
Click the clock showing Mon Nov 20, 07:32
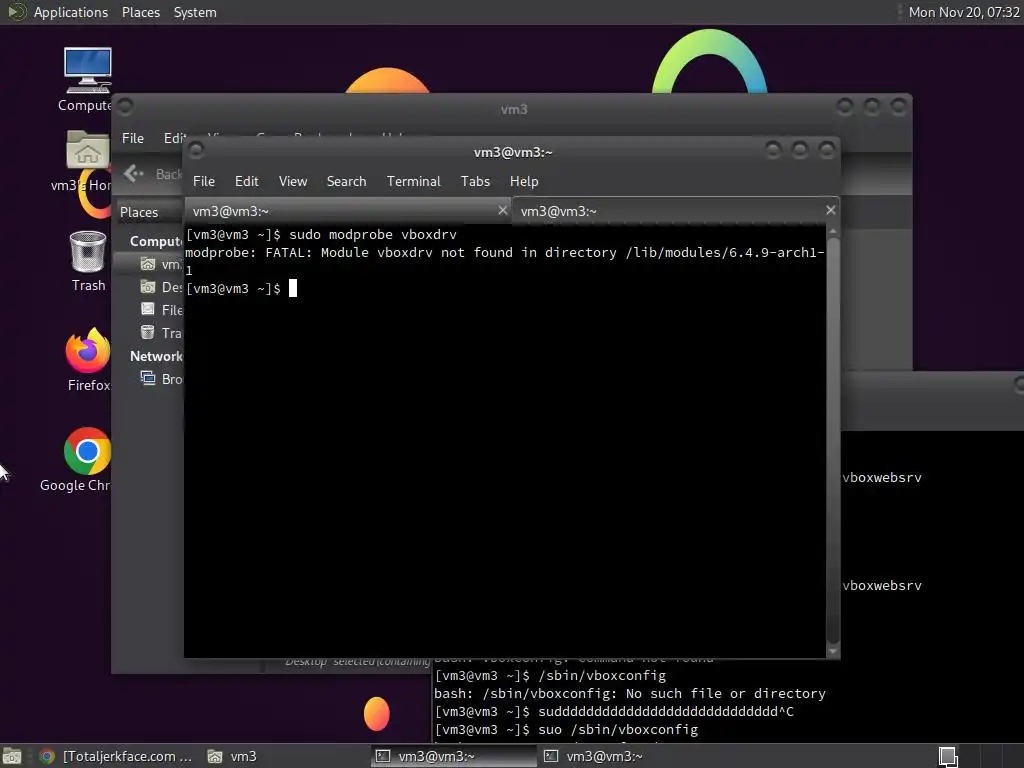pyautogui.click(x=964, y=12)
